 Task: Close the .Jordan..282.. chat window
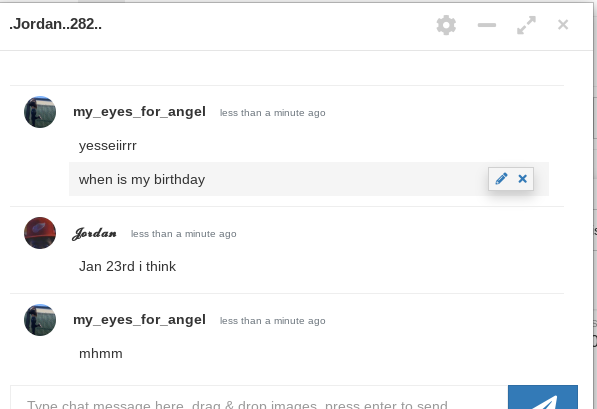click(563, 25)
